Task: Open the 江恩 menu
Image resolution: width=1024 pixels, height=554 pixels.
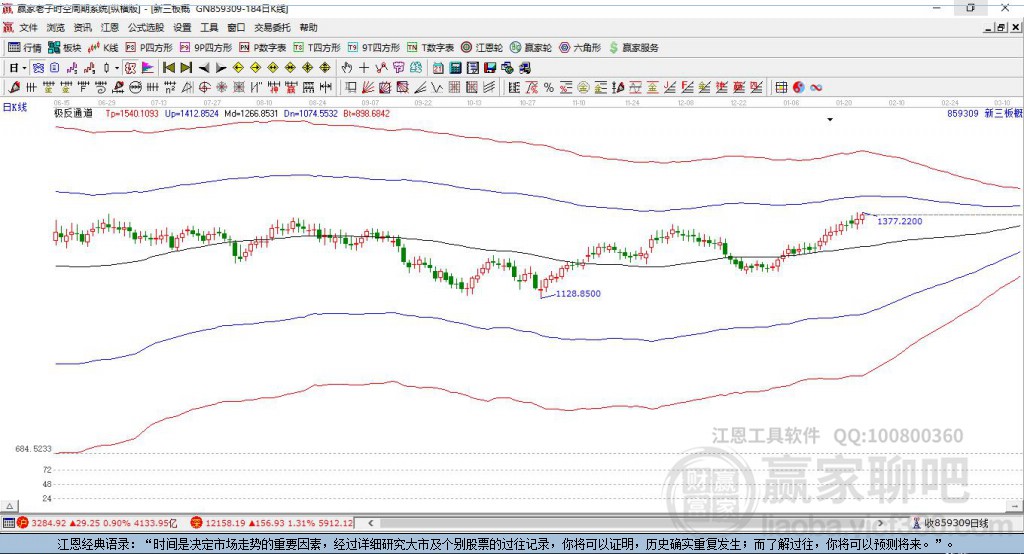Action: pos(110,27)
